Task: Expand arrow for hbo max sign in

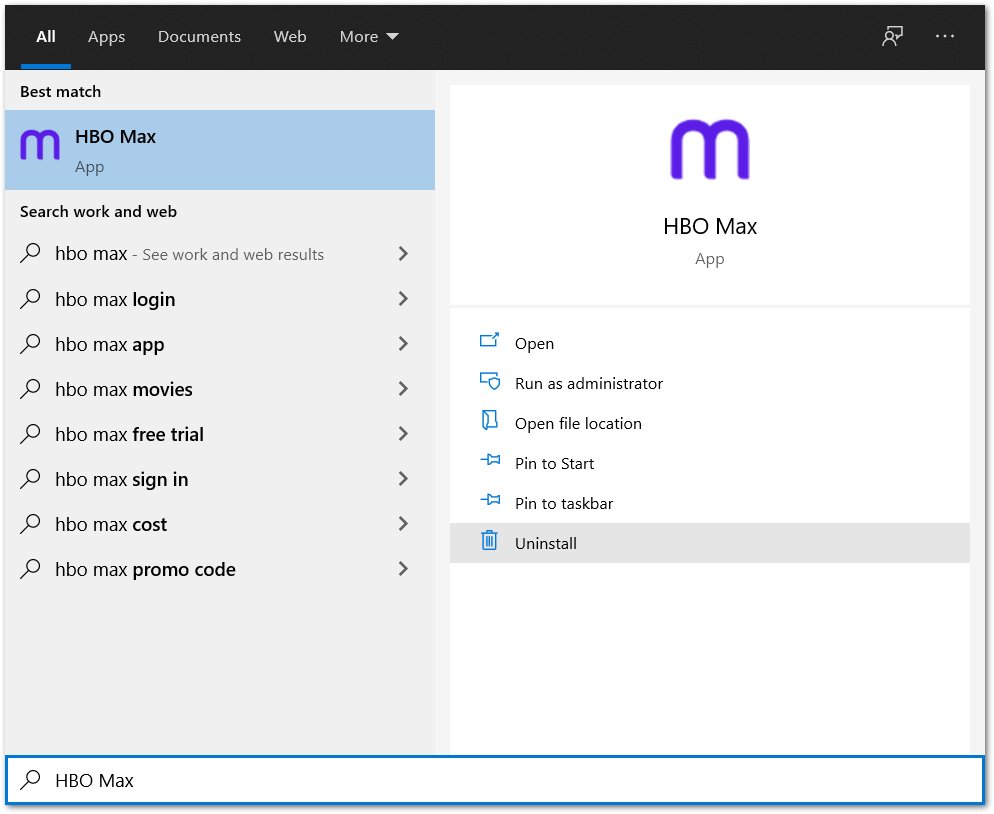Action: (403, 479)
